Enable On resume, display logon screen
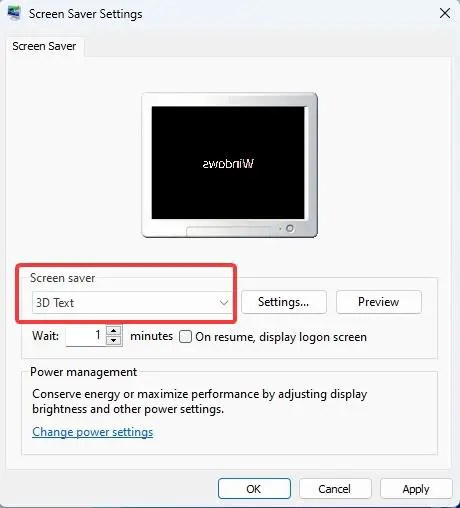The image size is (460, 508). coord(185,337)
